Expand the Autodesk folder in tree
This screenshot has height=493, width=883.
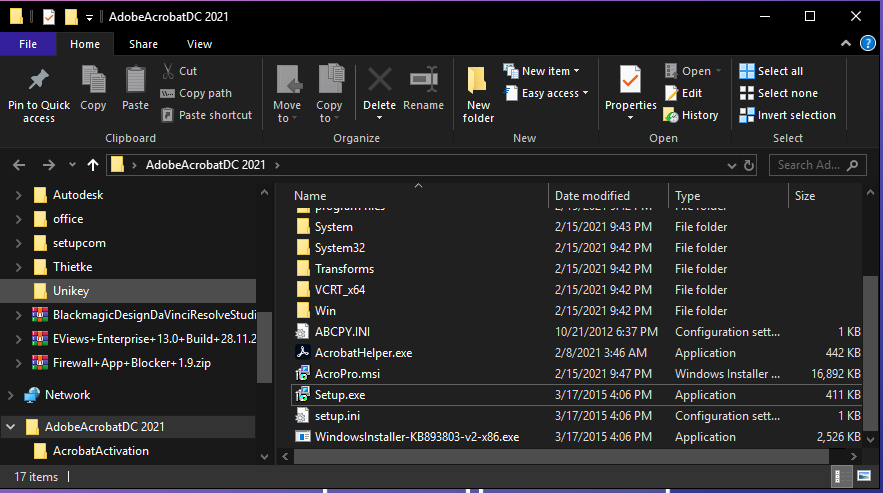[18, 195]
